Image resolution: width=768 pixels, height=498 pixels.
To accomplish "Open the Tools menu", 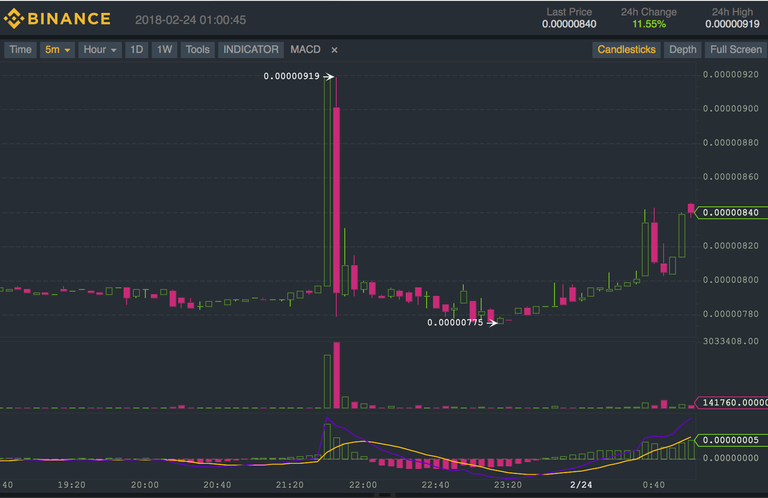I will click(197, 49).
